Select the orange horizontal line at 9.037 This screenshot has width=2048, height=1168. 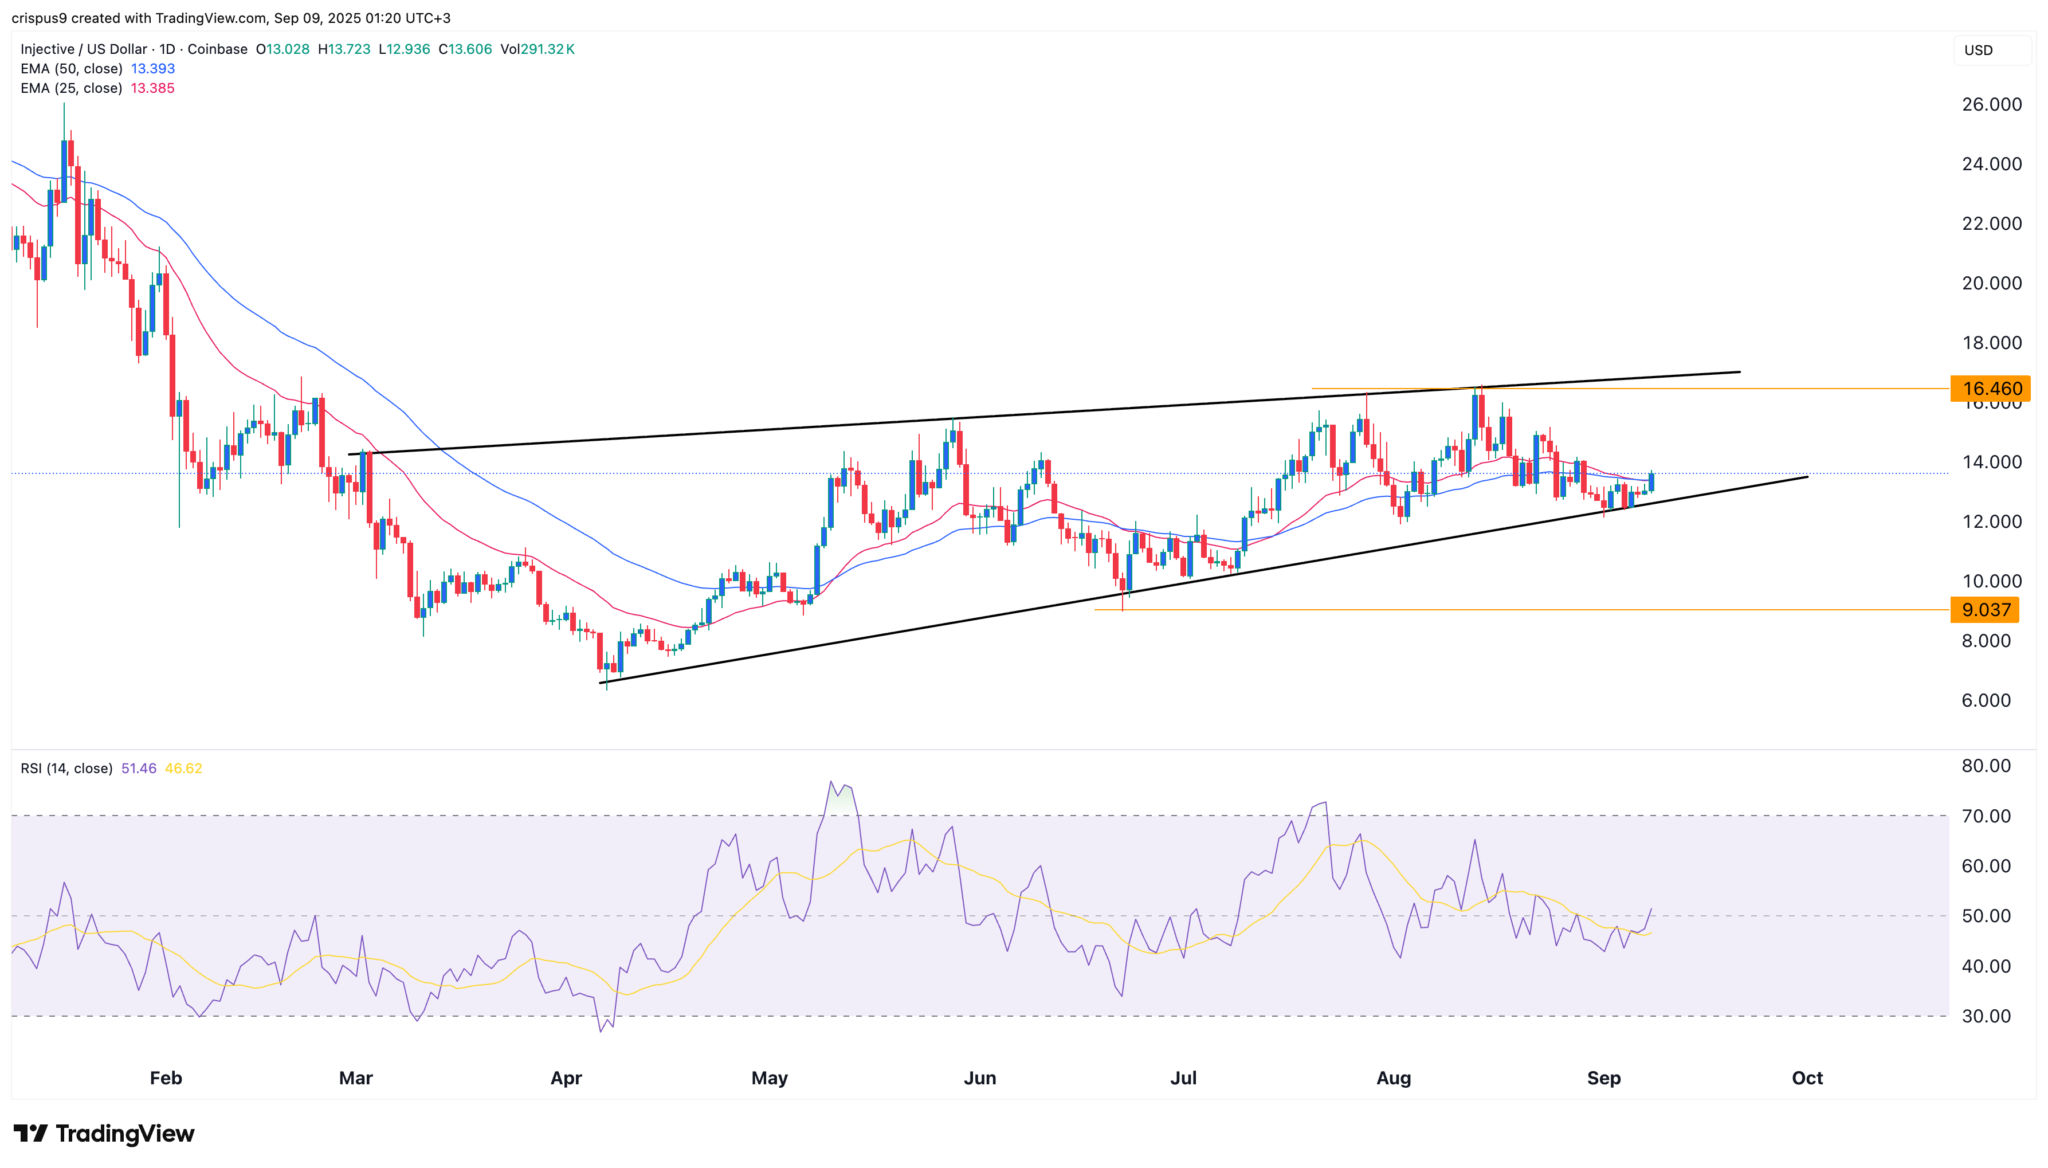point(1500,609)
